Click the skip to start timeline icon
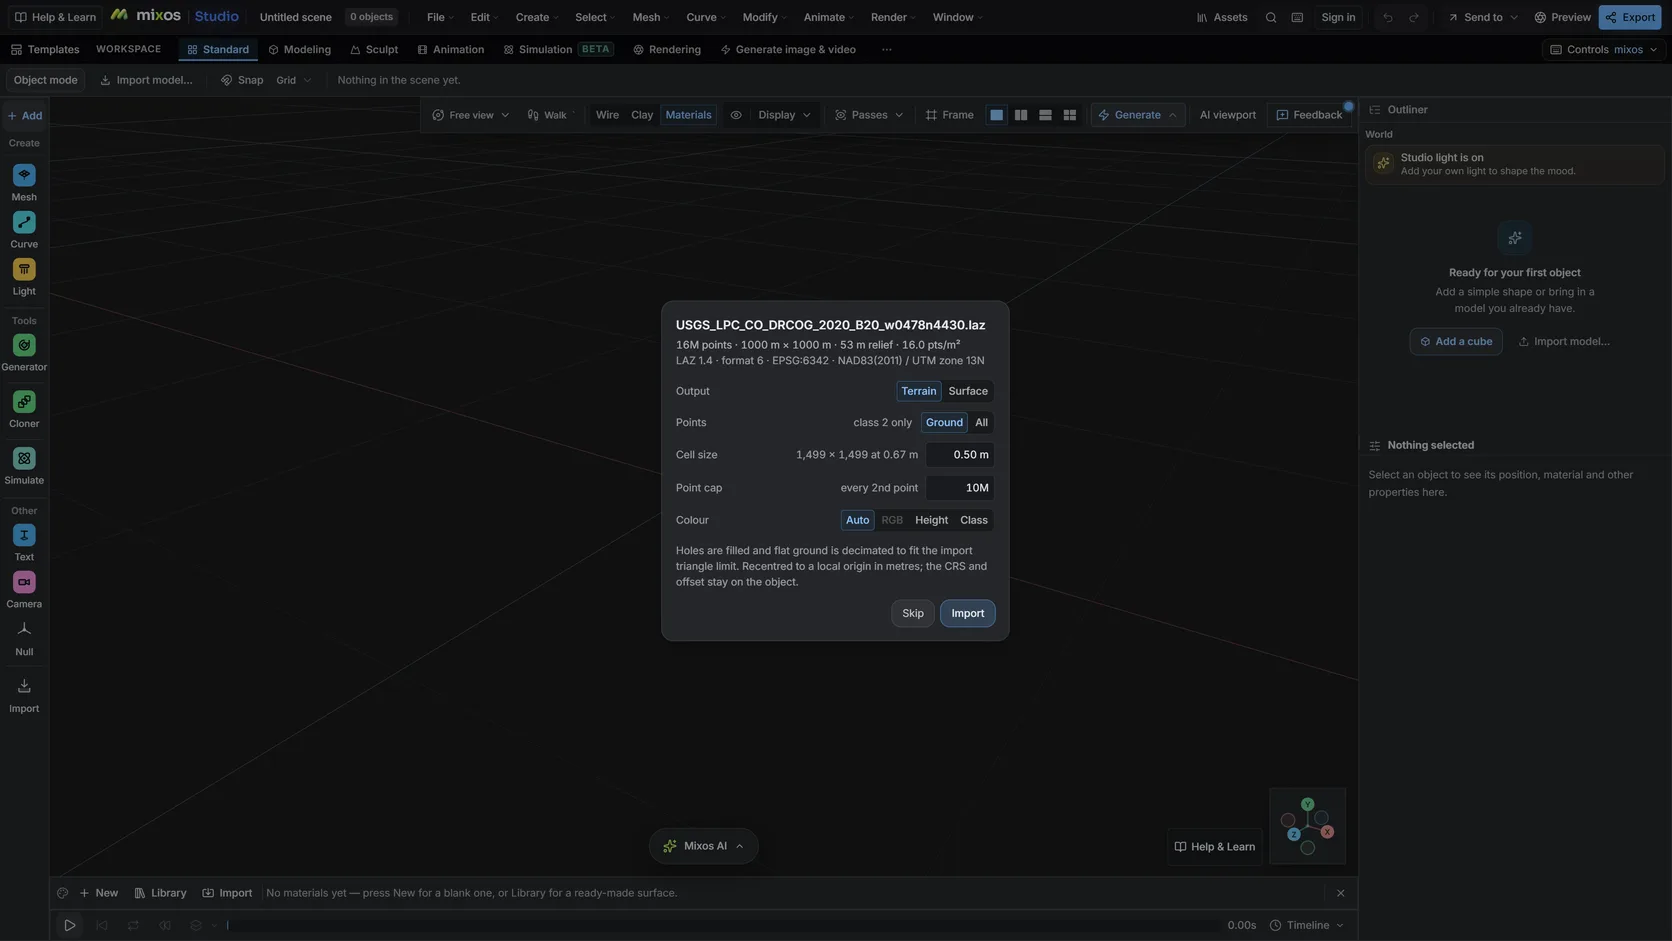Image resolution: width=1672 pixels, height=941 pixels. [x=102, y=925]
